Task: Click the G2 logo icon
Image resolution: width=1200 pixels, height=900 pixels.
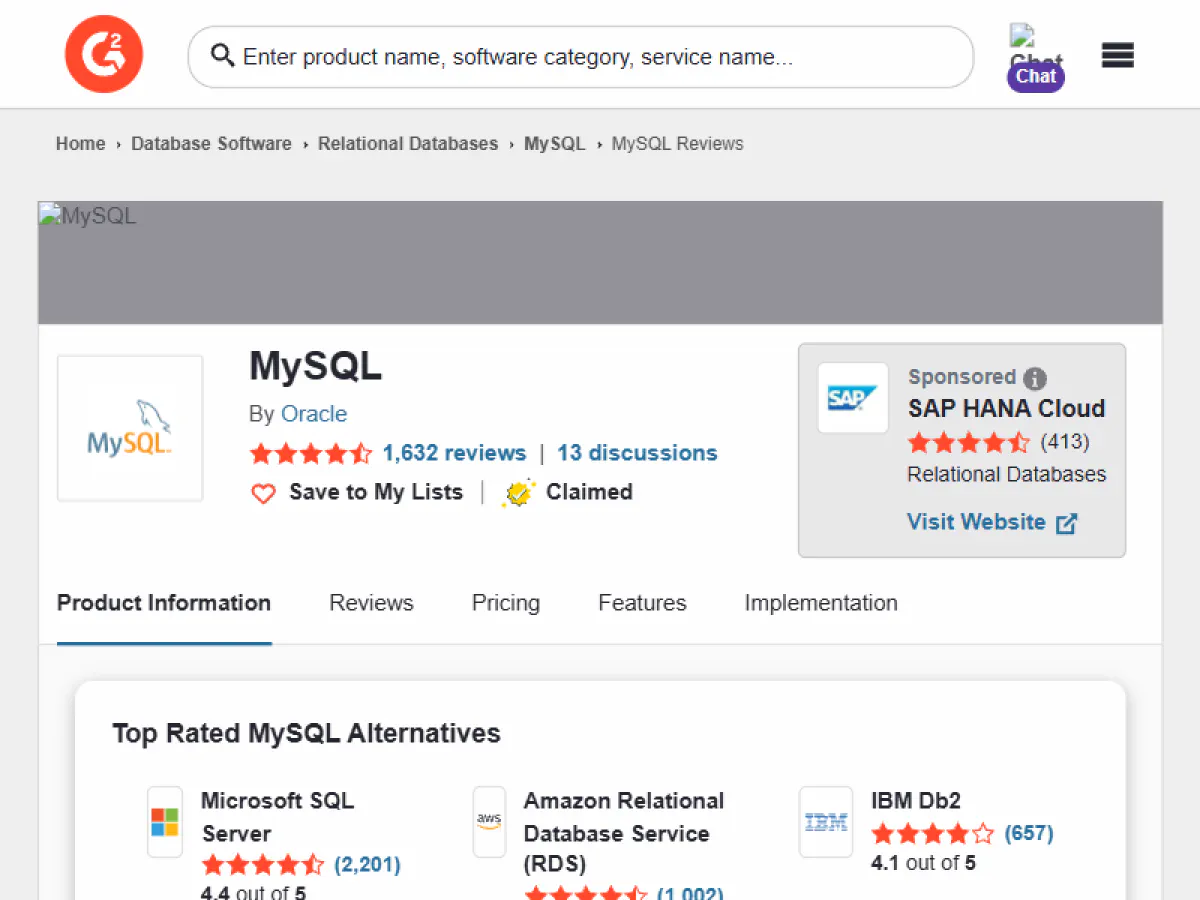Action: coord(104,54)
